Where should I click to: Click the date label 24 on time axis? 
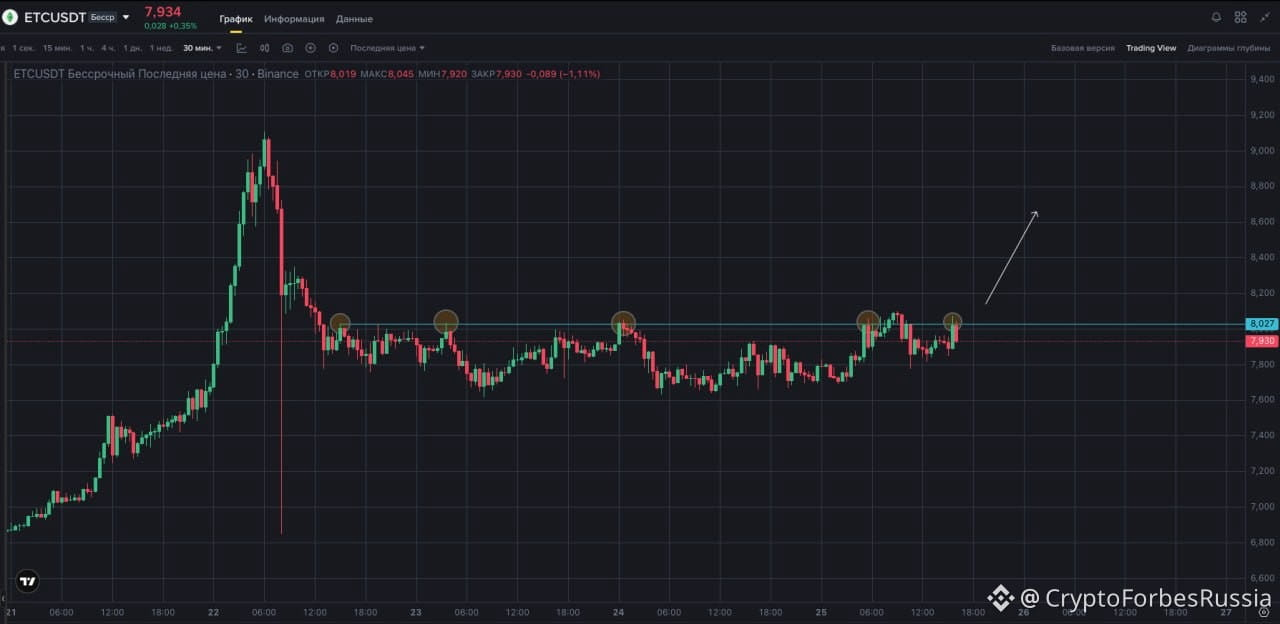pos(618,612)
